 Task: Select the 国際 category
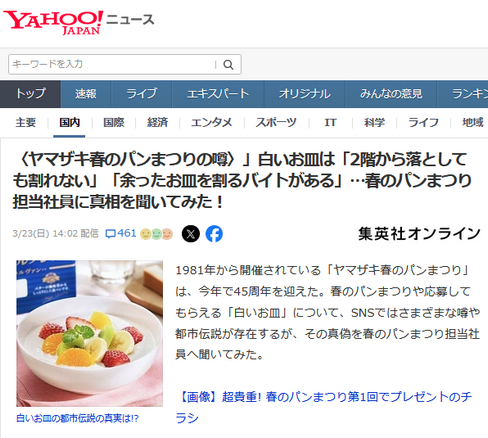pyautogui.click(x=114, y=123)
